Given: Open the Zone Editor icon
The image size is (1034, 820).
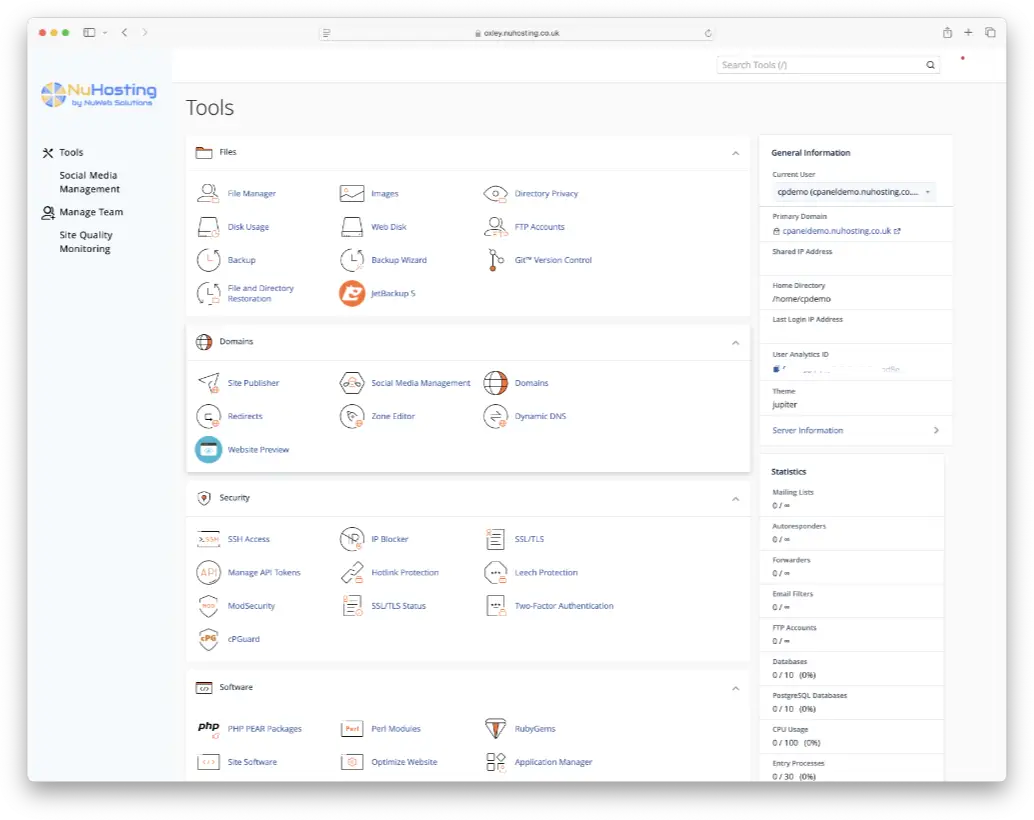Looking at the screenshot, I should click(352, 416).
